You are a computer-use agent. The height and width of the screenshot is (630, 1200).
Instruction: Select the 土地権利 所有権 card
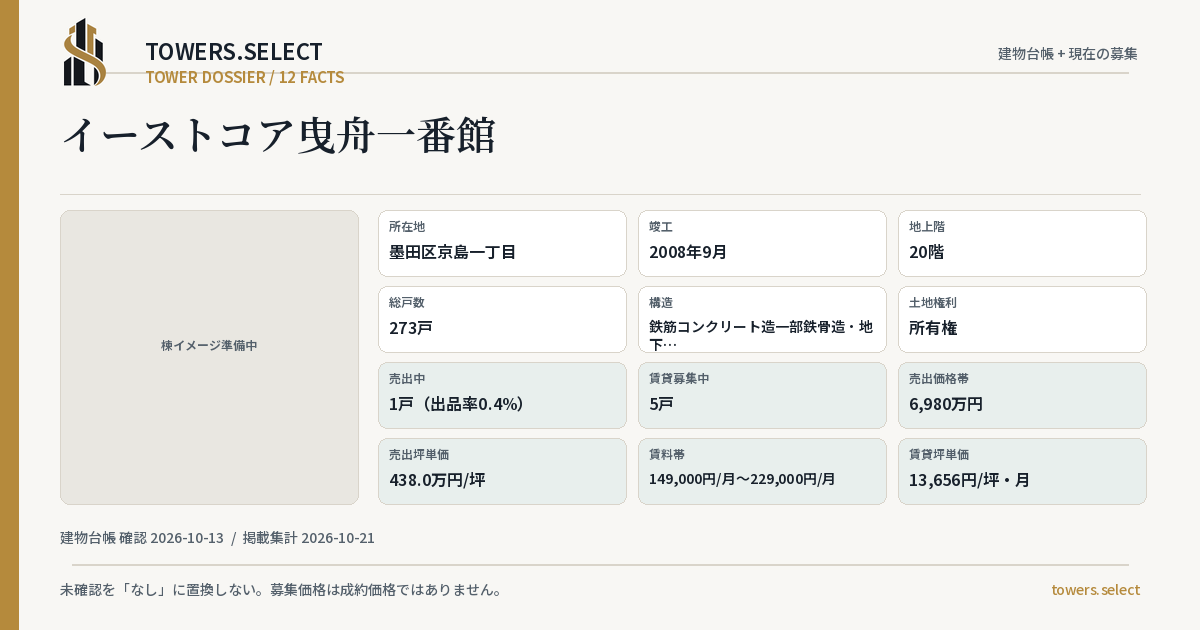[x=1022, y=319]
